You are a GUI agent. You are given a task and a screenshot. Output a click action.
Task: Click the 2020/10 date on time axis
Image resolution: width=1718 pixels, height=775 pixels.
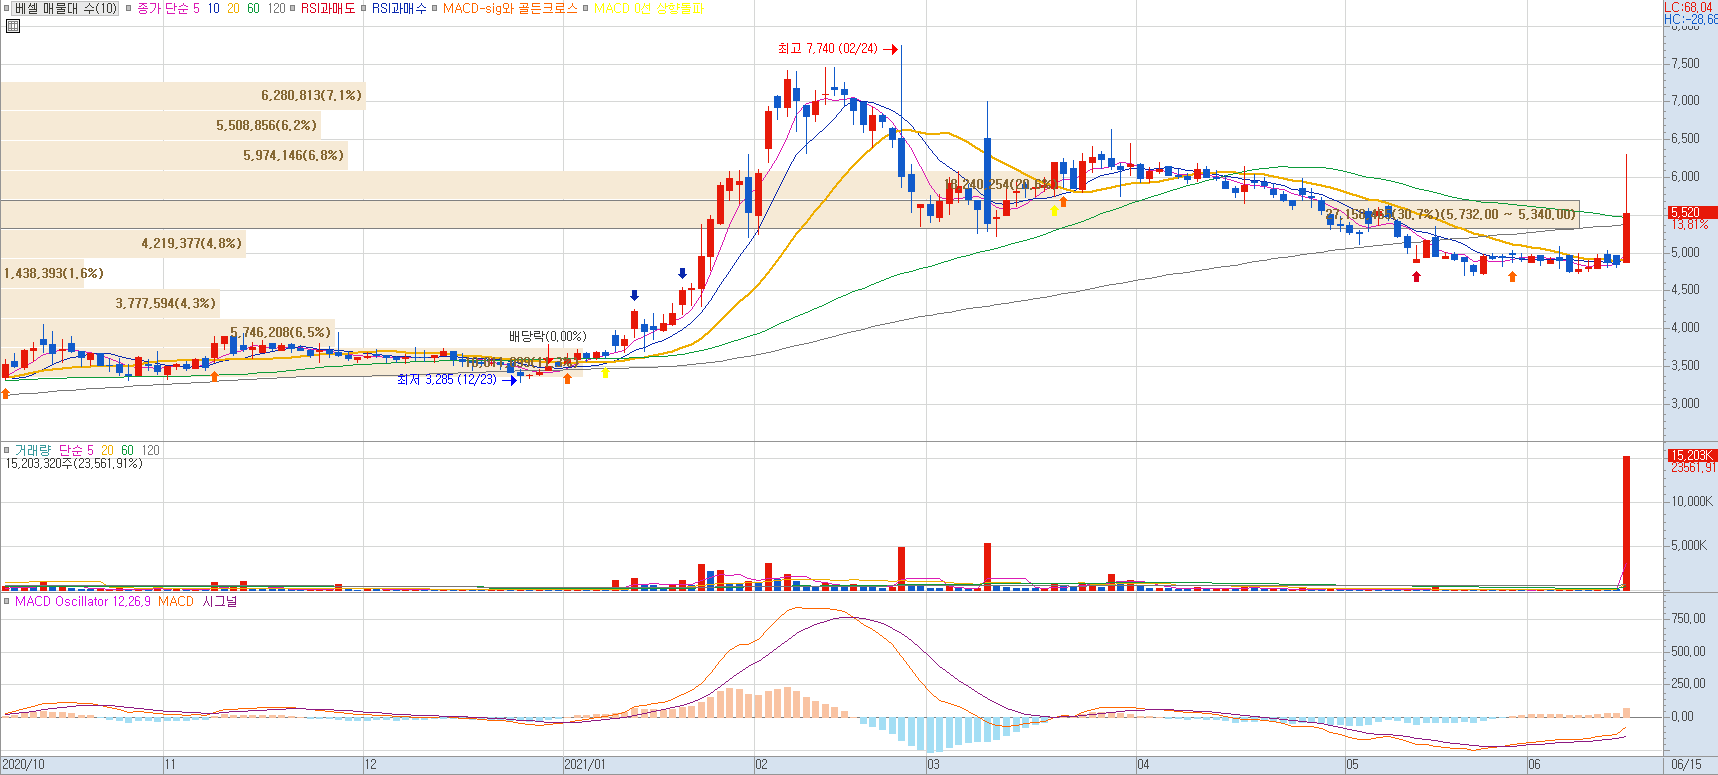click(x=24, y=765)
